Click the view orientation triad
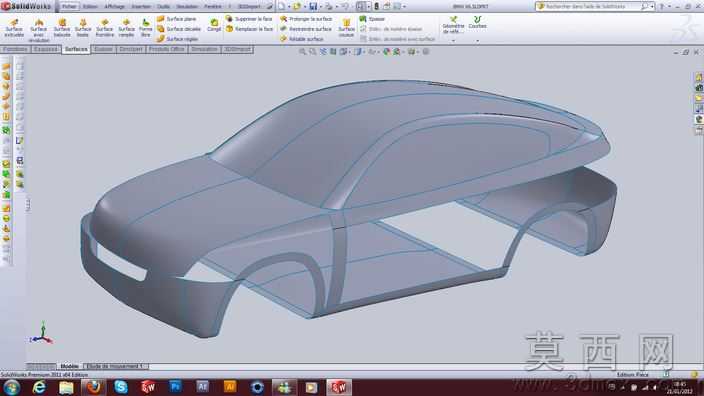This screenshot has width=704, height=396. (42, 333)
